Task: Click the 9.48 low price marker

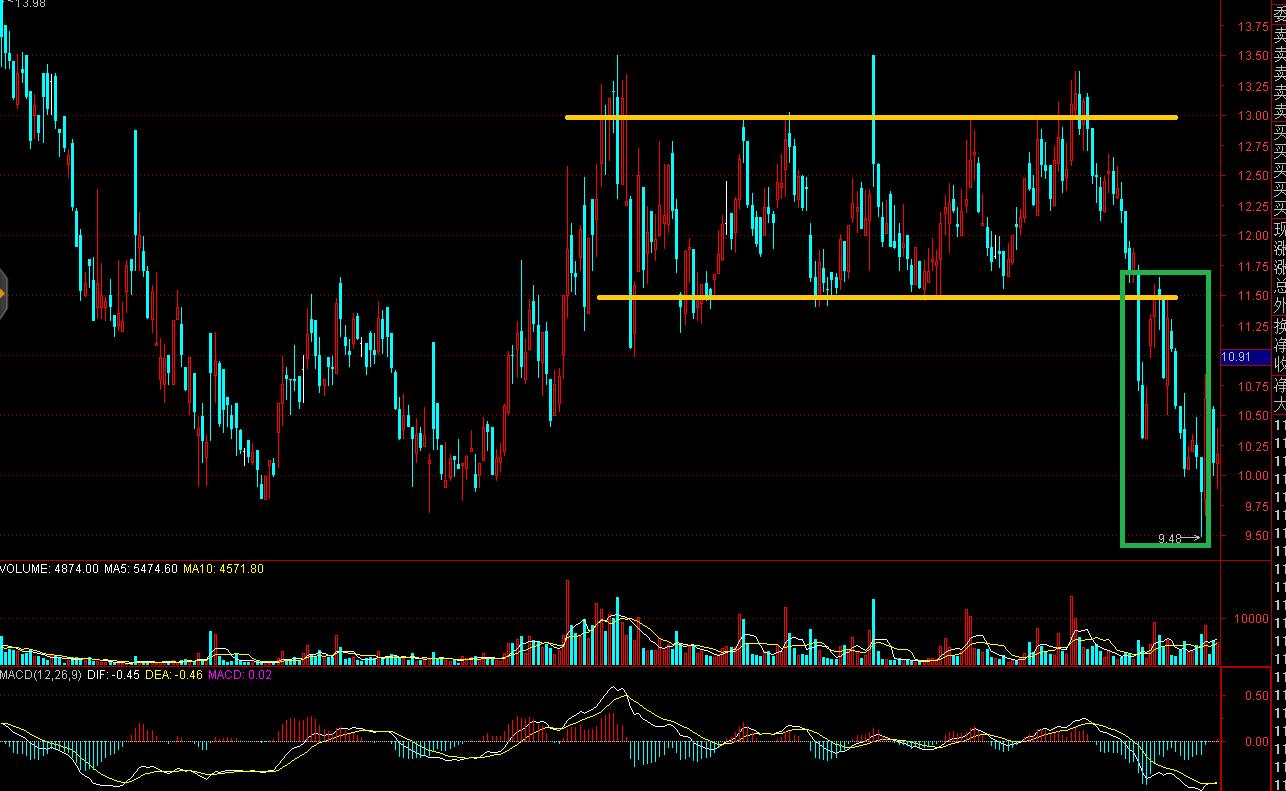Action: click(1169, 539)
